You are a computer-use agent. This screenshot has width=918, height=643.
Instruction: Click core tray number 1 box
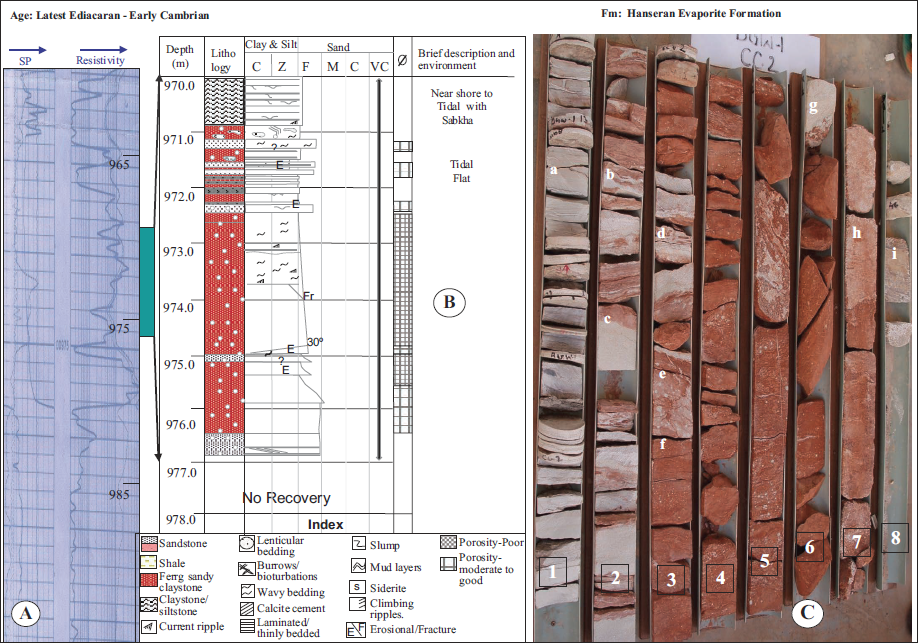click(x=553, y=572)
